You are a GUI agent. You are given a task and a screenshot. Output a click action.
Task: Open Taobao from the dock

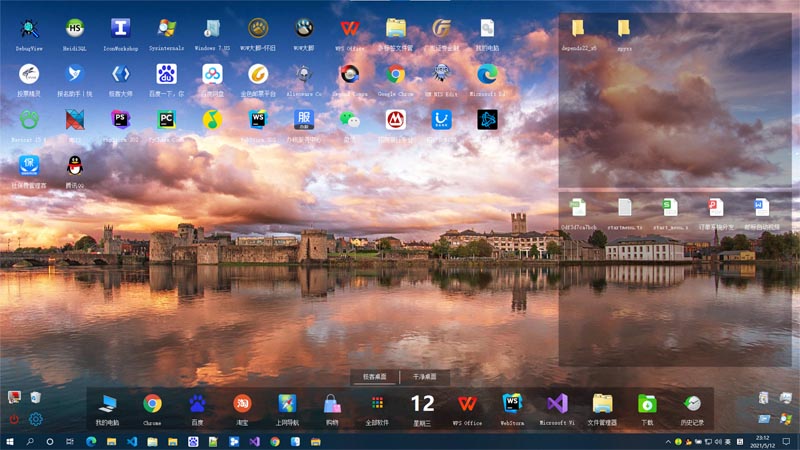[x=242, y=403]
